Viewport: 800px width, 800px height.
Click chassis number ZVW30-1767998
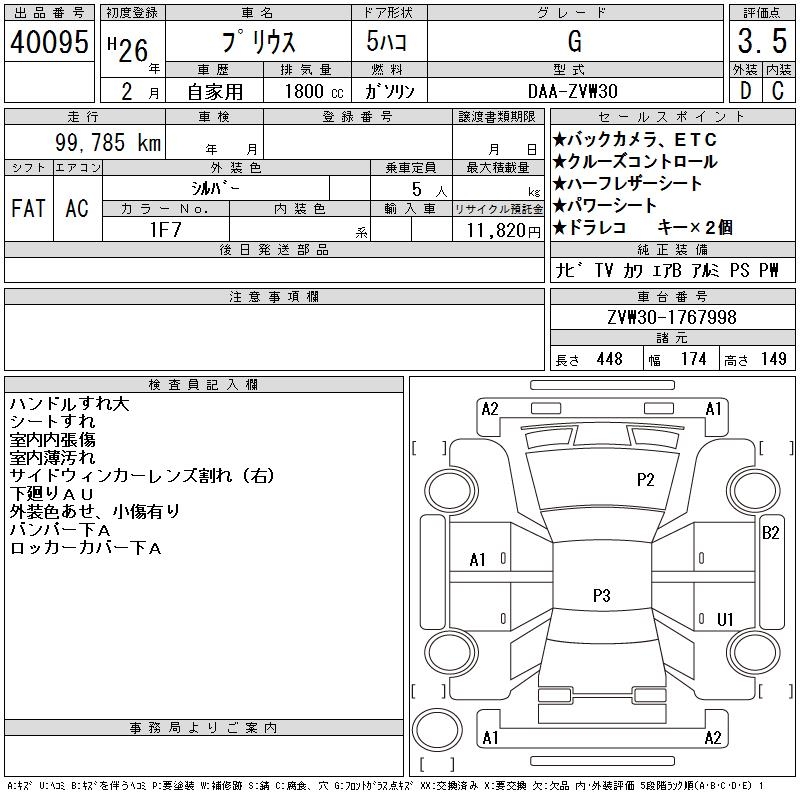click(x=672, y=317)
